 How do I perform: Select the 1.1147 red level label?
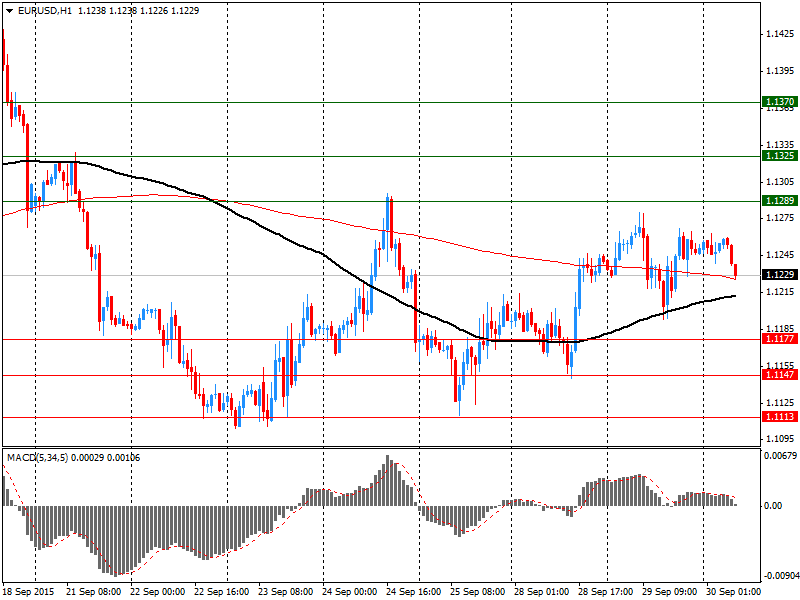780,375
